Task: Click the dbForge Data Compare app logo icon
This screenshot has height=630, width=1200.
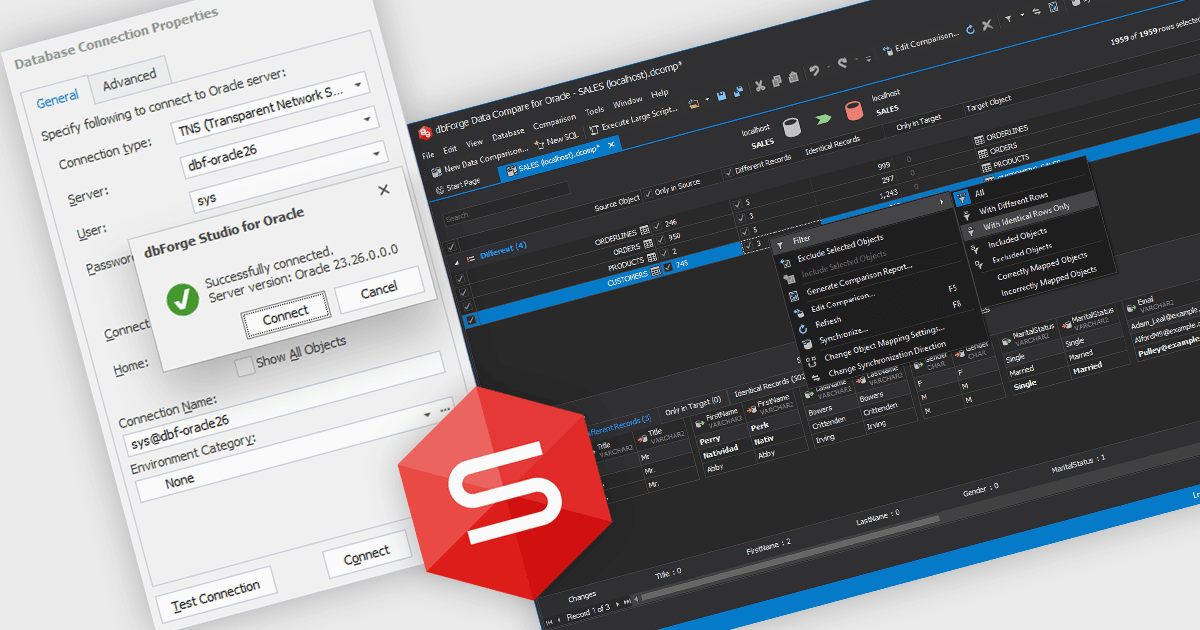Action: pyautogui.click(x=425, y=133)
